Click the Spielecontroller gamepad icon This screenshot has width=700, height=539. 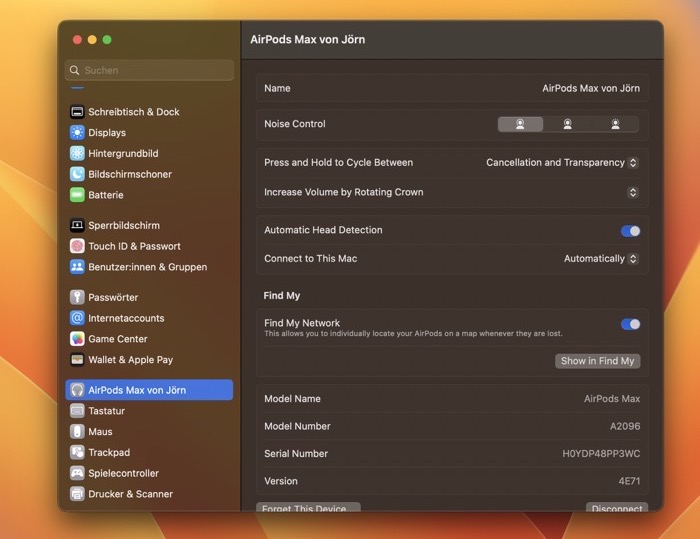[x=77, y=473]
